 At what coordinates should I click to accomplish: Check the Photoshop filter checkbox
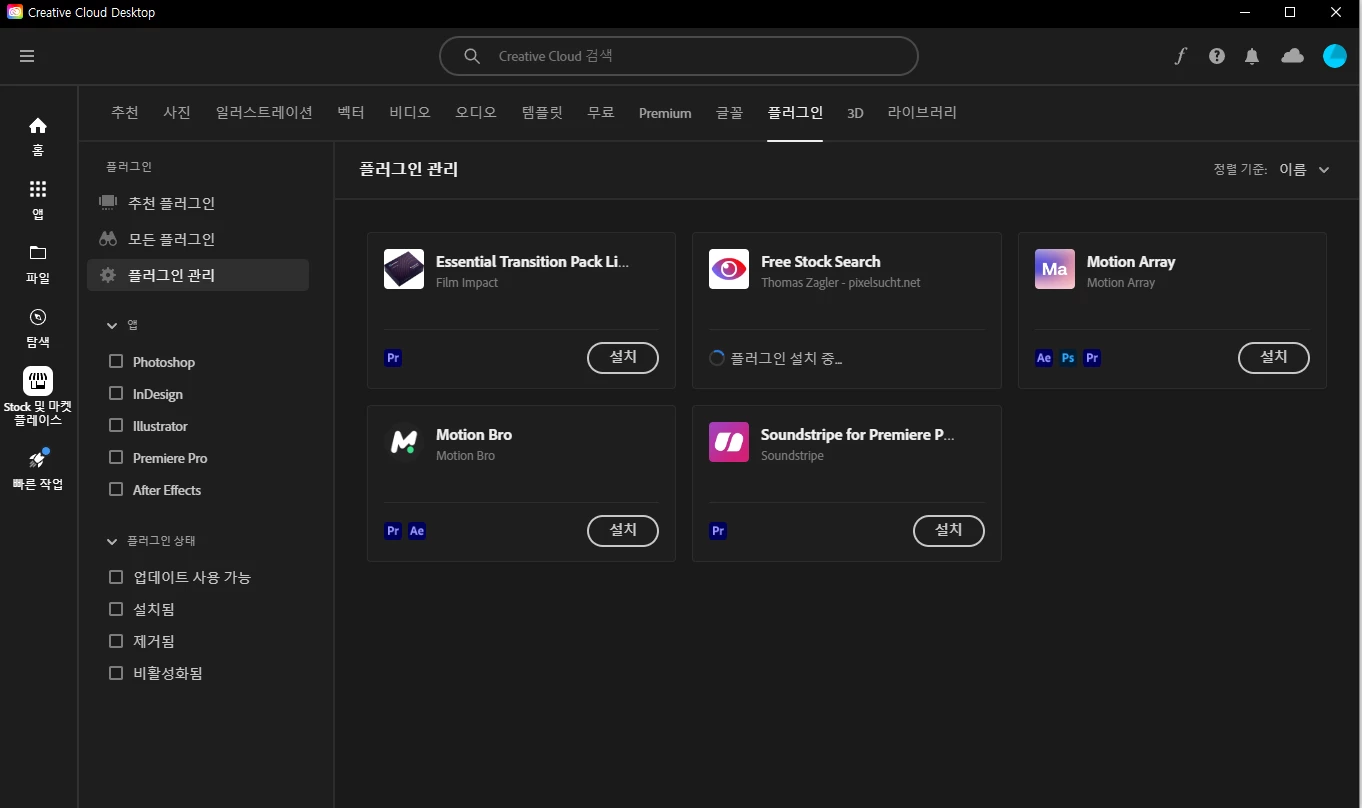[116, 362]
